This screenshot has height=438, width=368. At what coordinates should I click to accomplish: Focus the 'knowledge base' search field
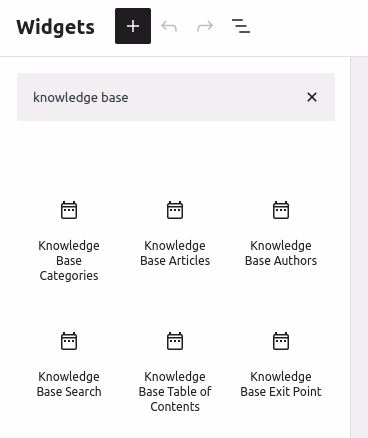point(160,97)
